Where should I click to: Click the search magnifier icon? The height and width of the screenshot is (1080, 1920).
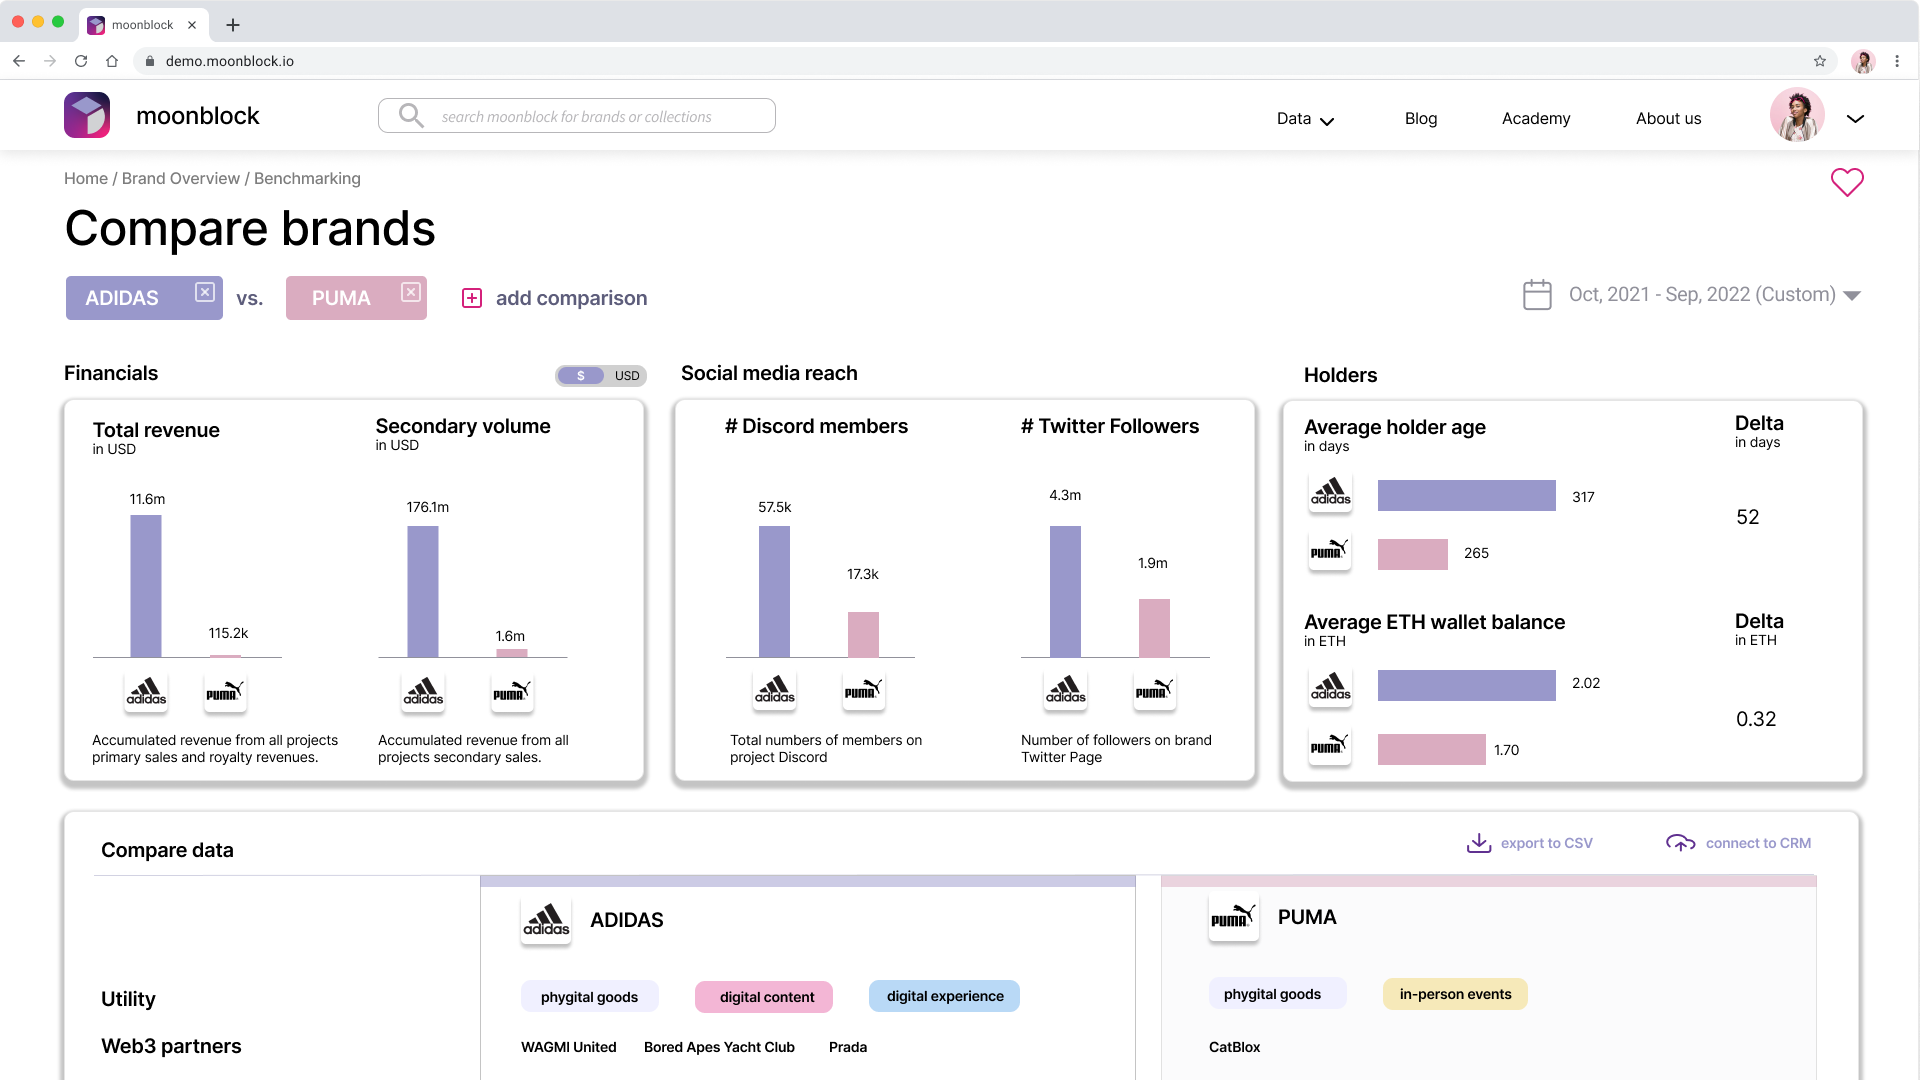point(411,115)
